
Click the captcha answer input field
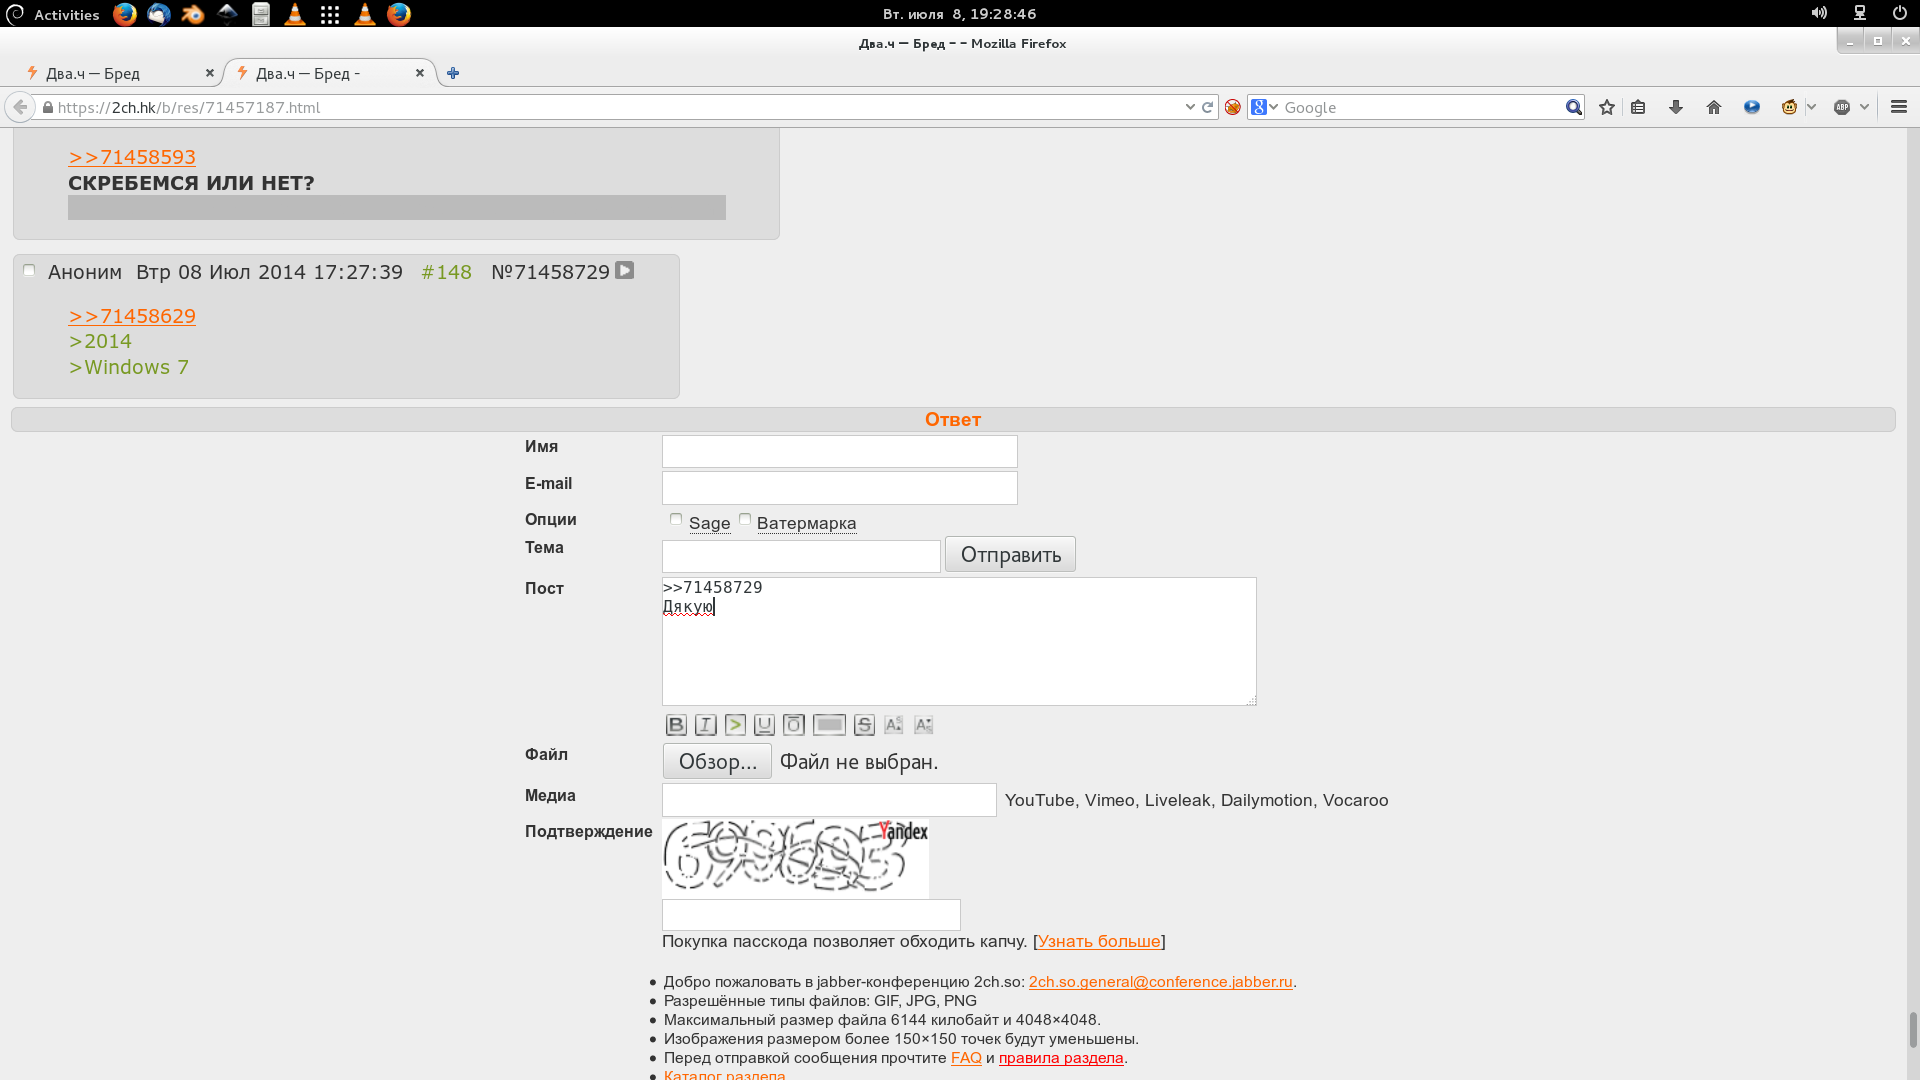(810, 915)
